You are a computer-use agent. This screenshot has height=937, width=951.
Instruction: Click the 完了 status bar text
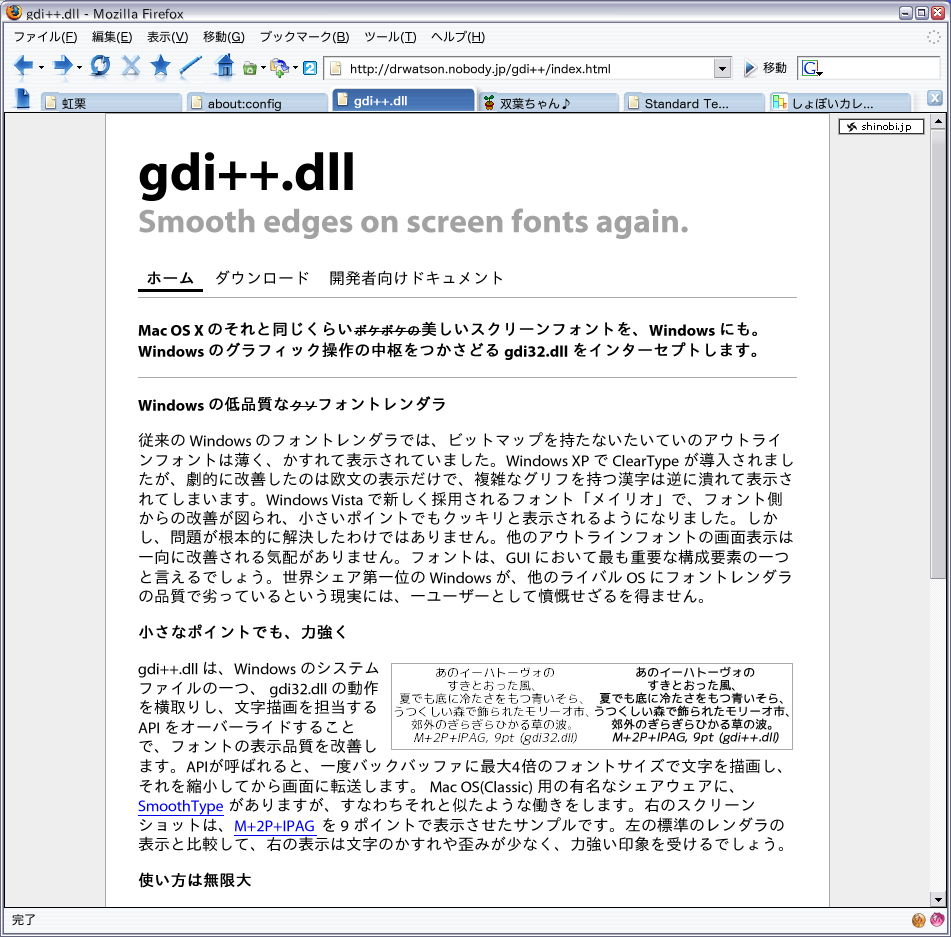[x=24, y=919]
